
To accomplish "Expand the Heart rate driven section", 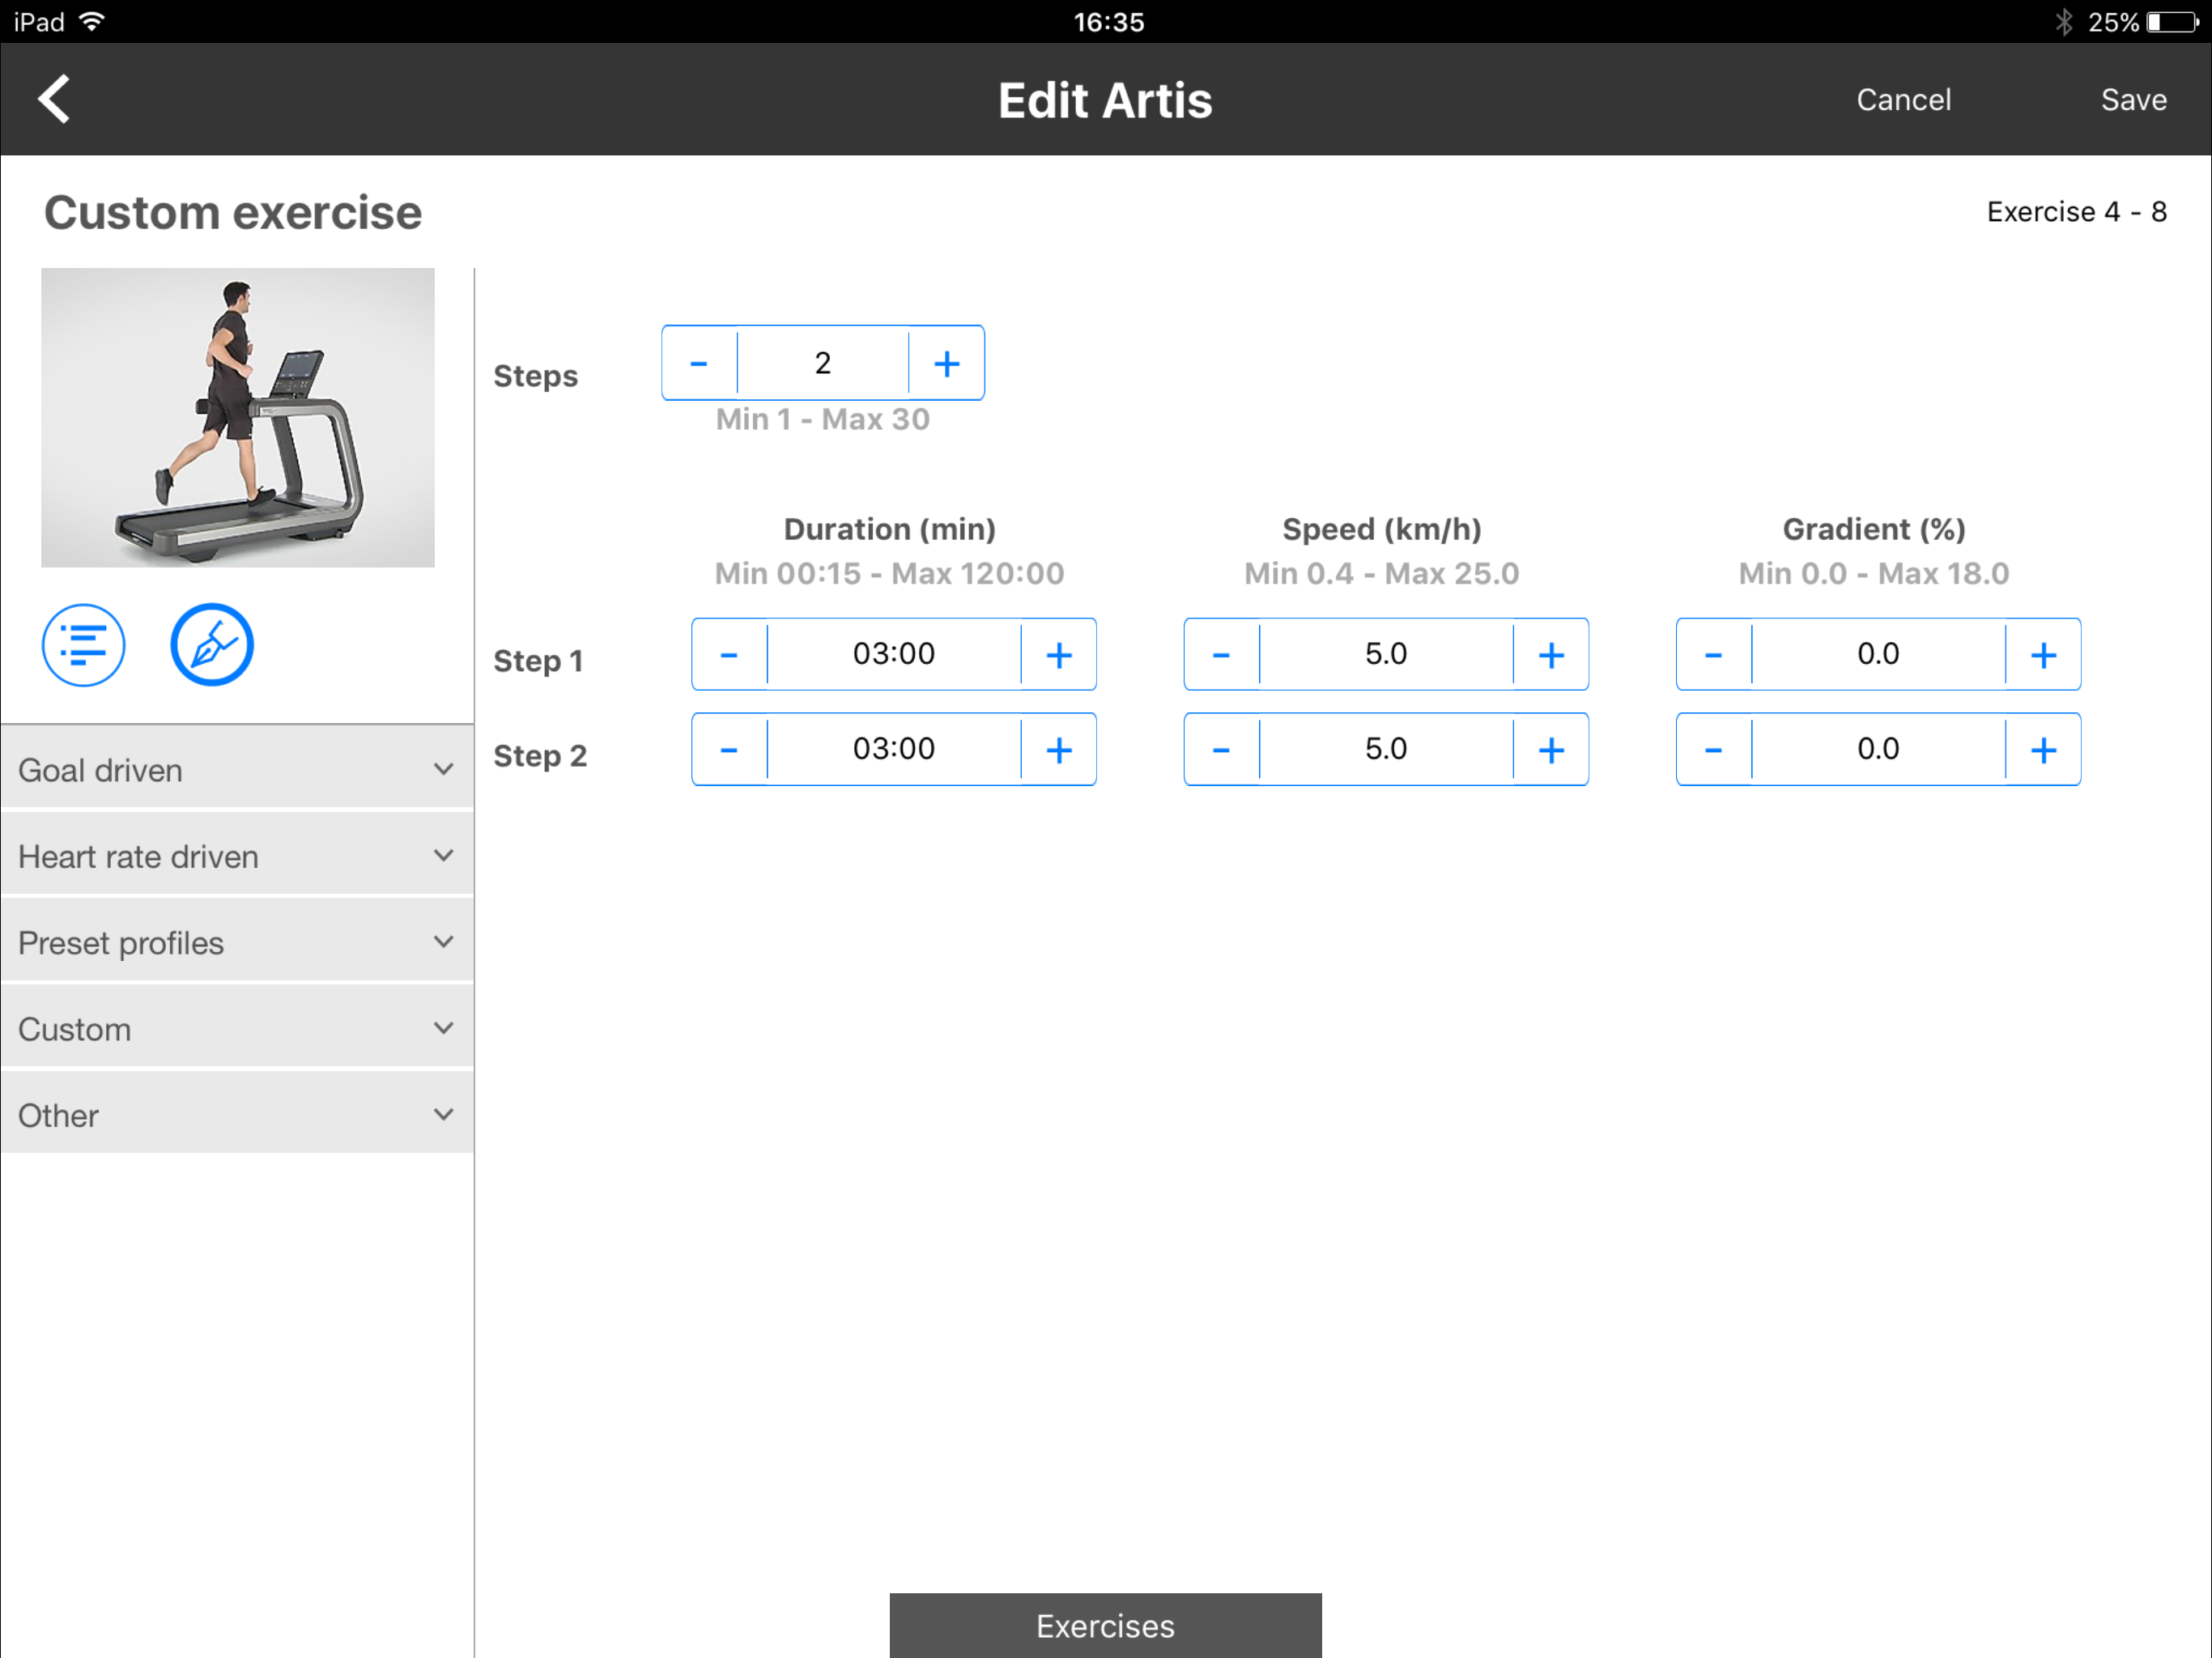I will [x=237, y=856].
